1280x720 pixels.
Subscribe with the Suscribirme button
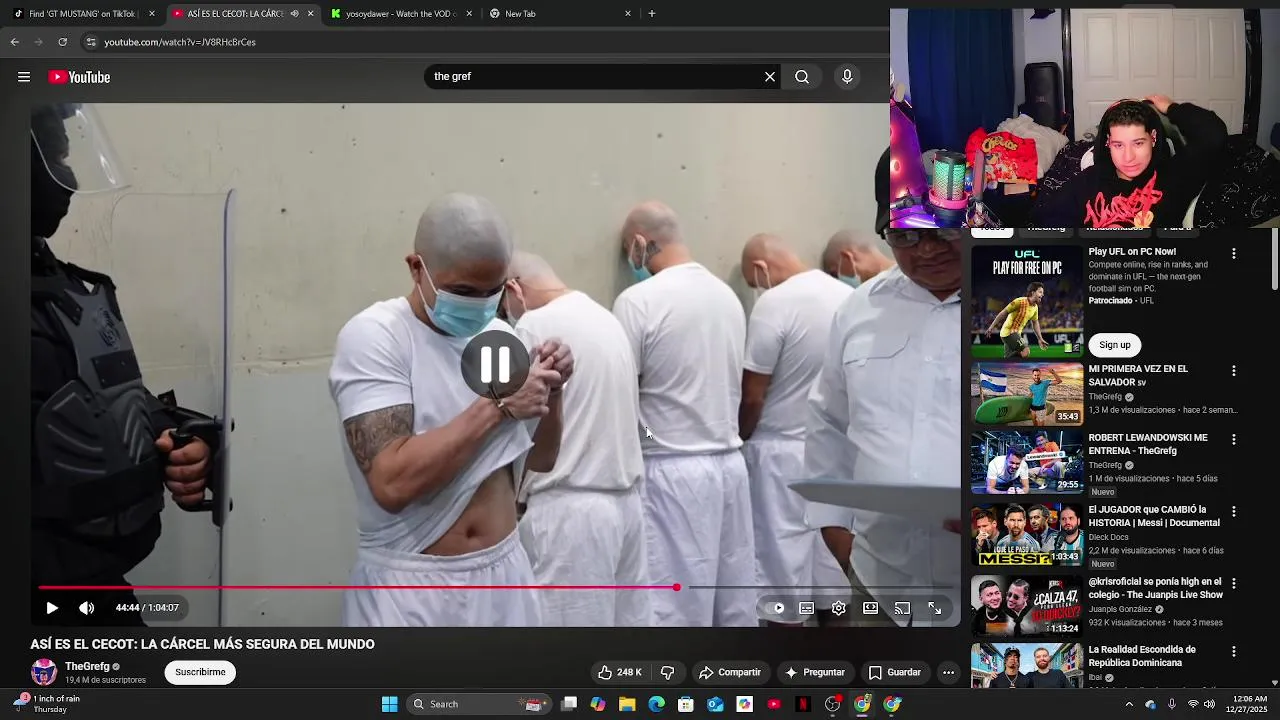click(200, 672)
